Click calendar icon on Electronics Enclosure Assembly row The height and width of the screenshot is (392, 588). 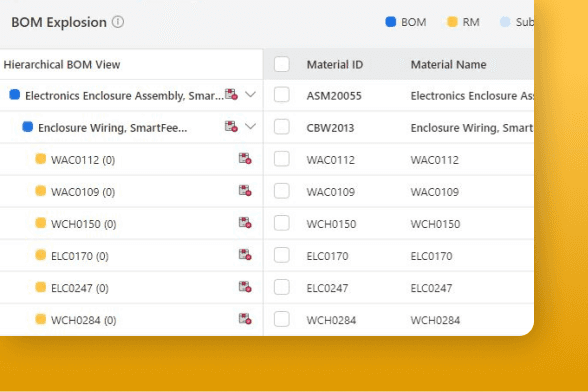(231, 94)
